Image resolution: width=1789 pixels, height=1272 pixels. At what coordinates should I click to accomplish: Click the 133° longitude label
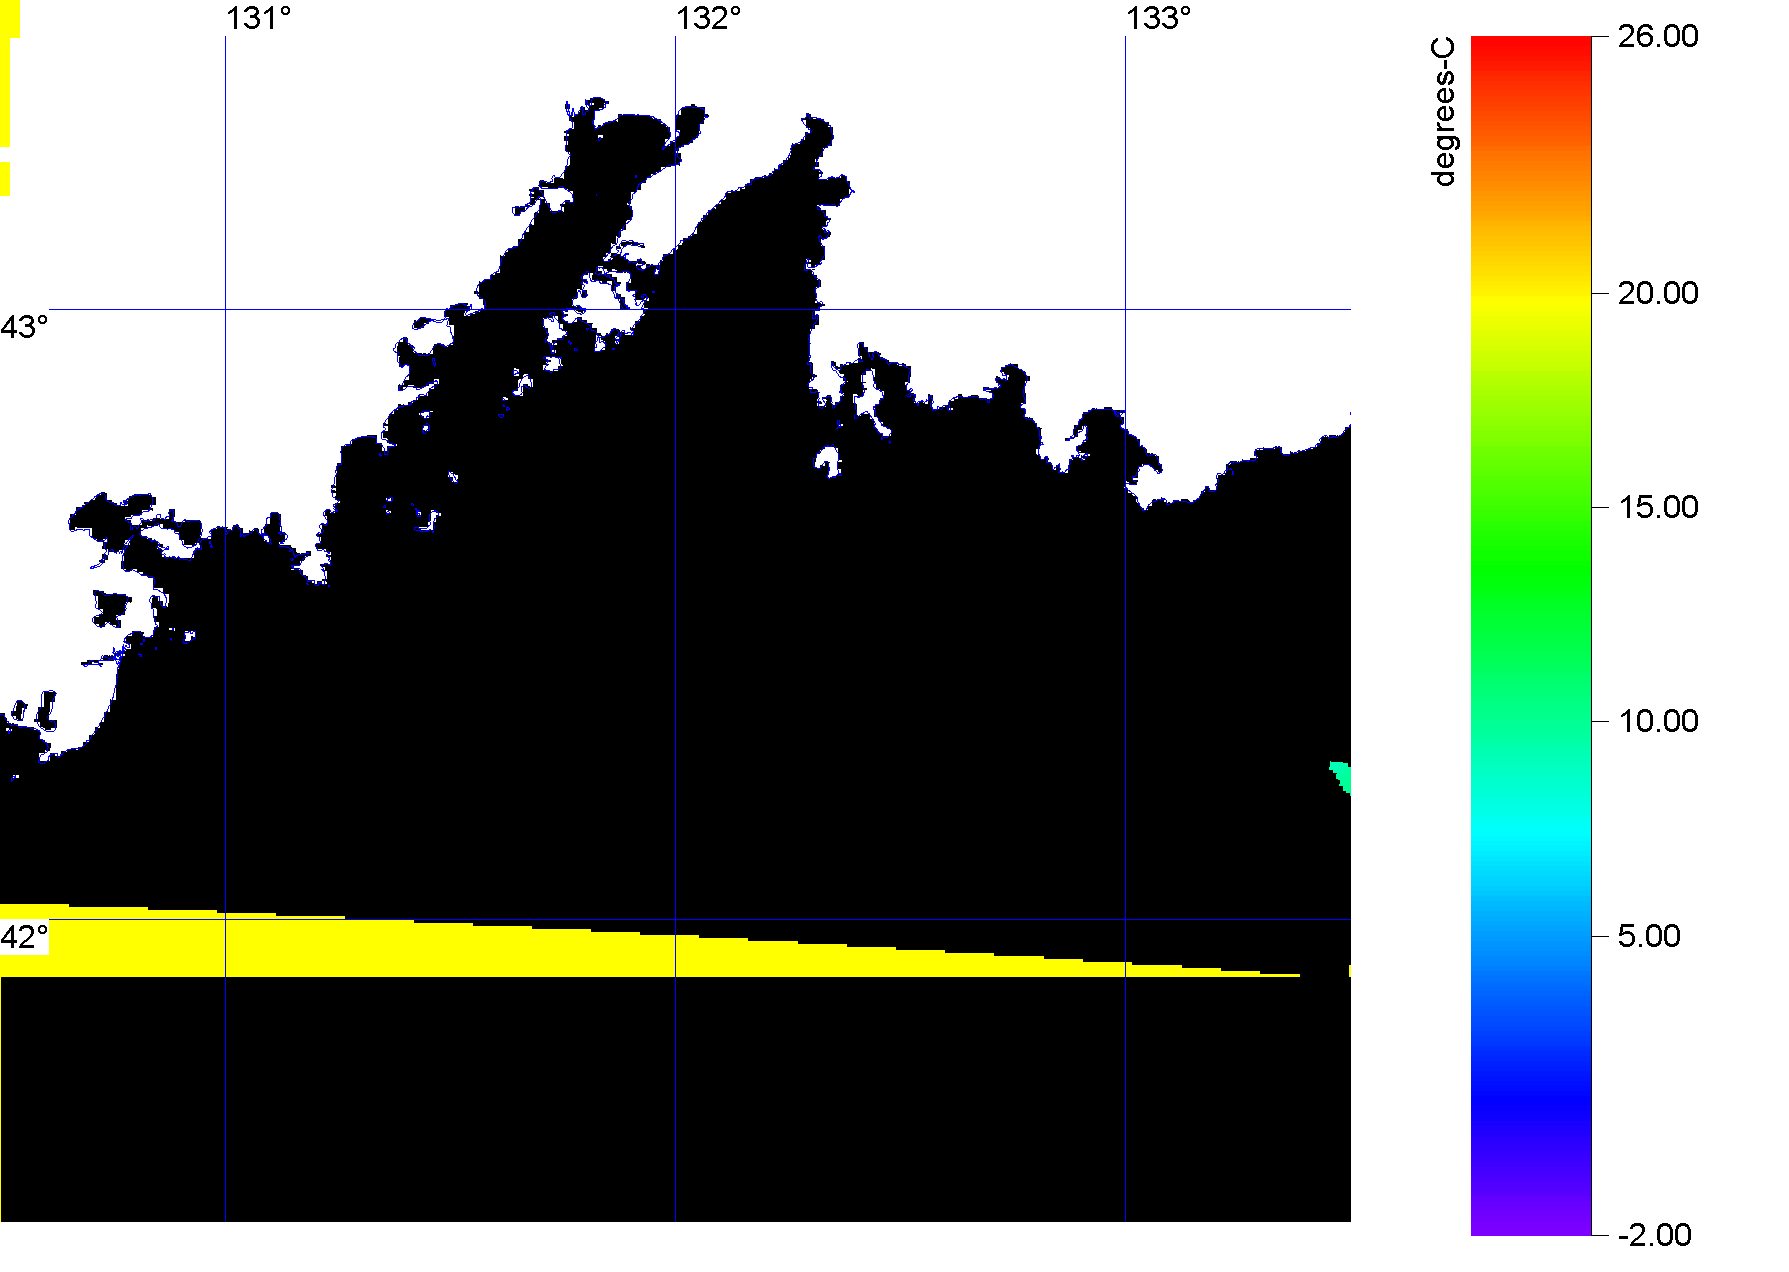1158,18
